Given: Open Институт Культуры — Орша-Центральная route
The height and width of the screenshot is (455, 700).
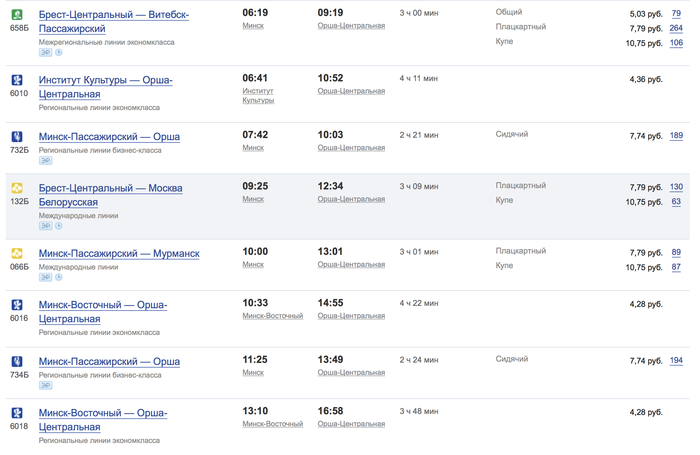Looking at the screenshot, I should point(106,87).
